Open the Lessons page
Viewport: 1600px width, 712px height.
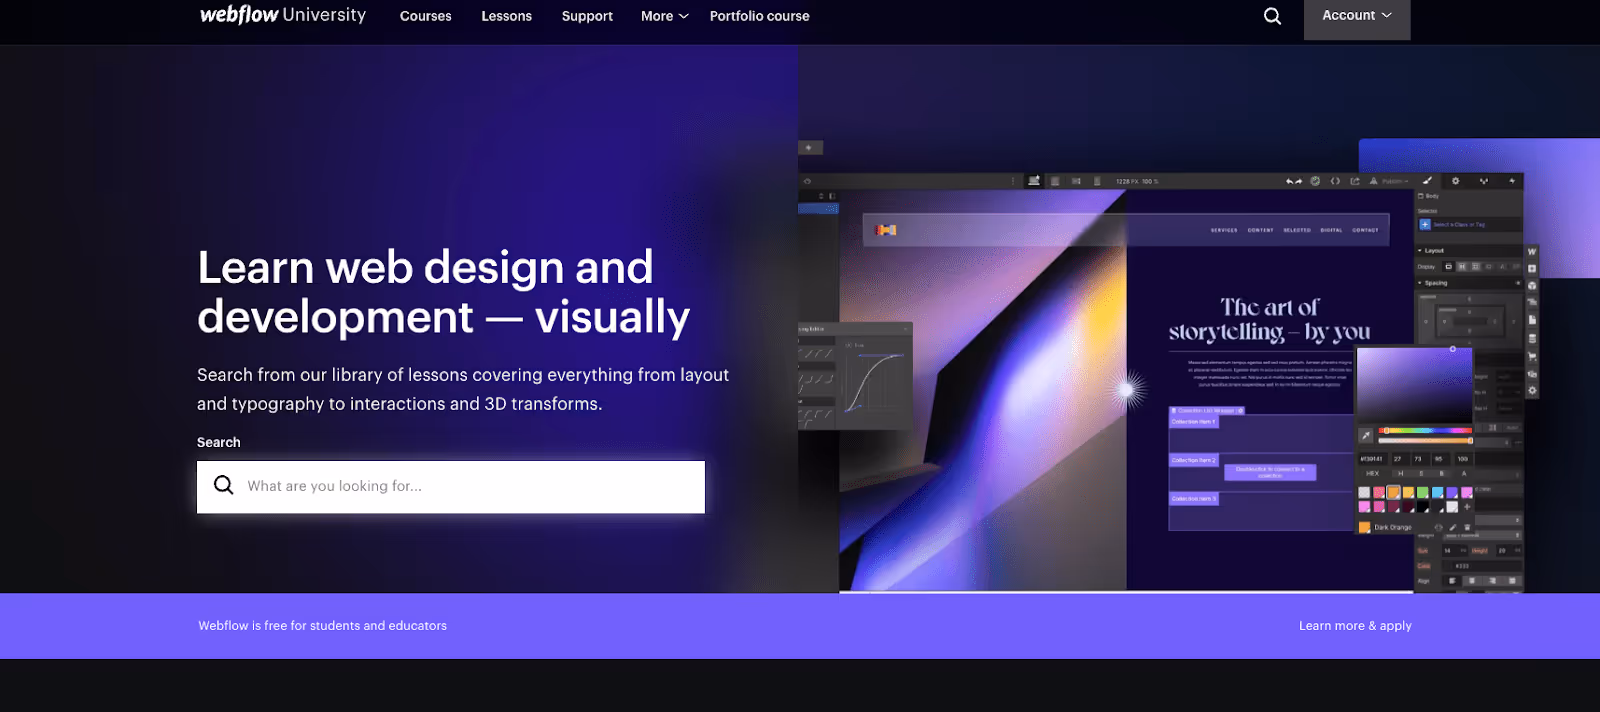pyautogui.click(x=507, y=16)
